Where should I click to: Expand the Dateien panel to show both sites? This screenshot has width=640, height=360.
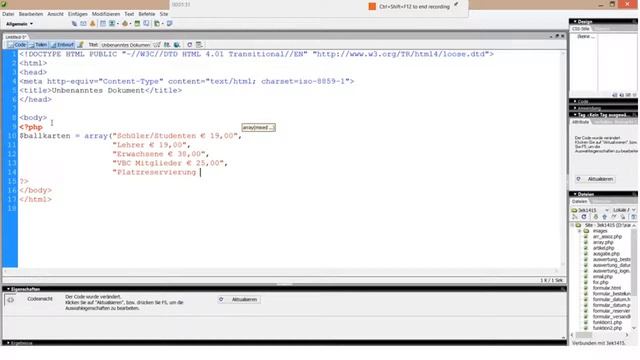point(633,217)
